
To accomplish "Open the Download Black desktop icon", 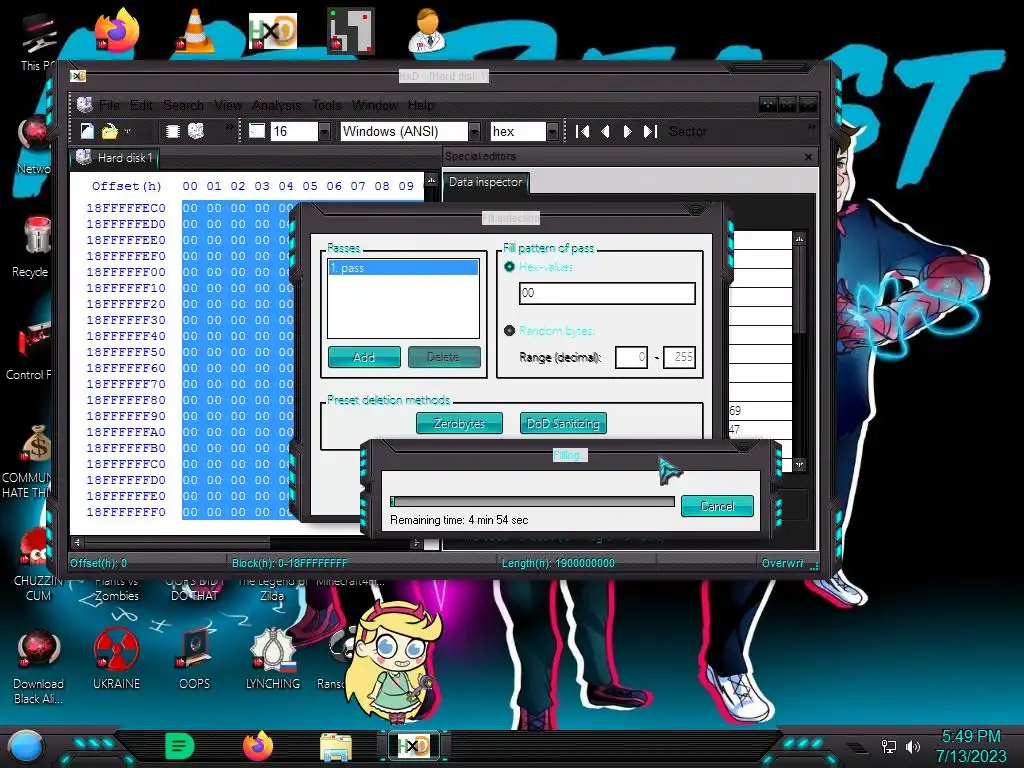I will click(x=38, y=666).
